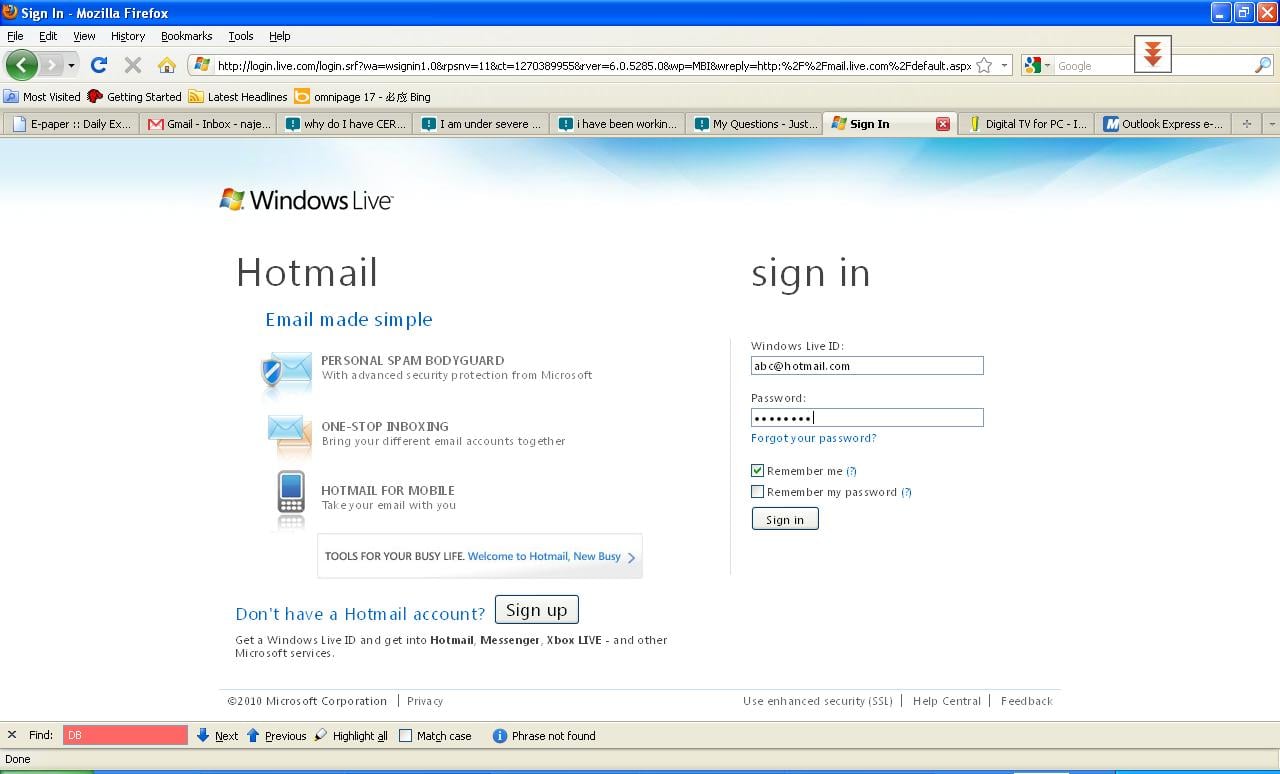Open the back/forward history dropdown arrow
The width and height of the screenshot is (1280, 774).
(71, 65)
